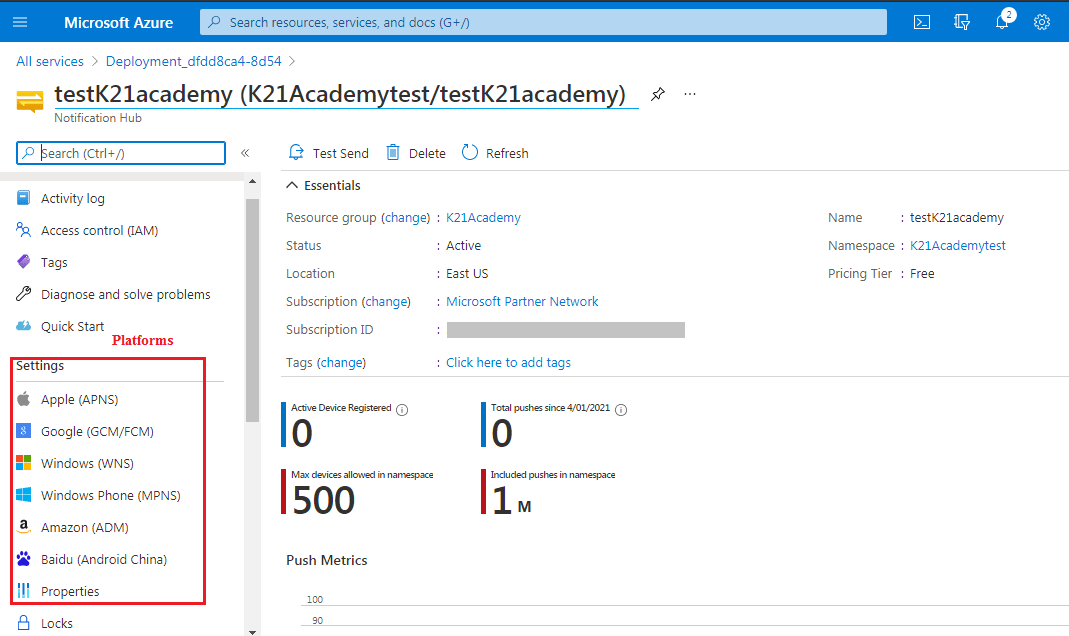Collapse the left sidebar with double chevron
This screenshot has height=636, width=1069.
click(245, 153)
